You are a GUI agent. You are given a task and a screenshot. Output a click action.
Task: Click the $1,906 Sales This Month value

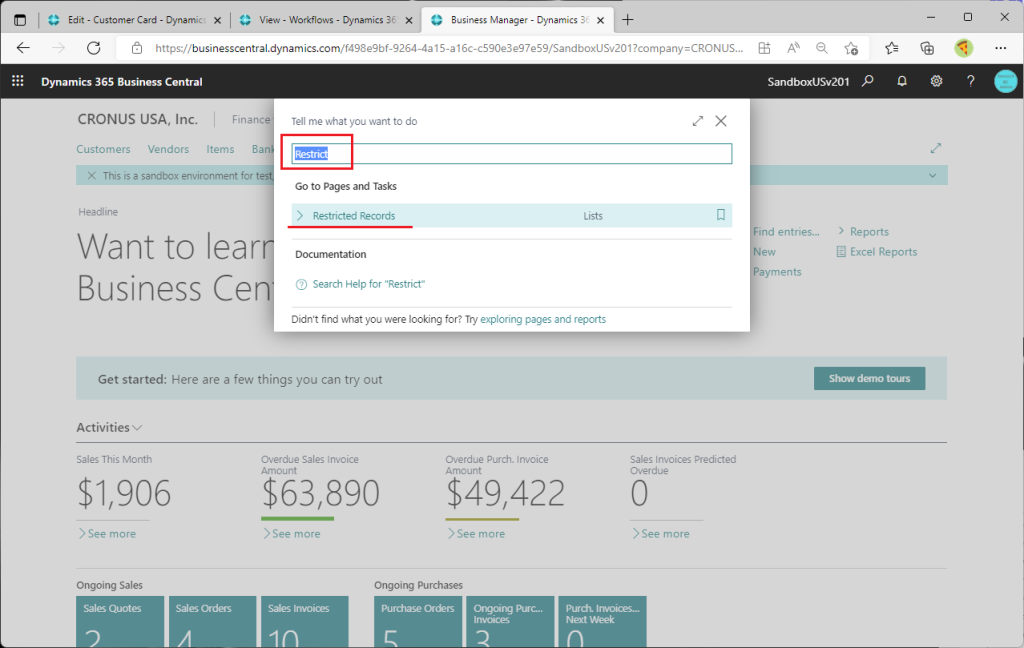(x=124, y=493)
